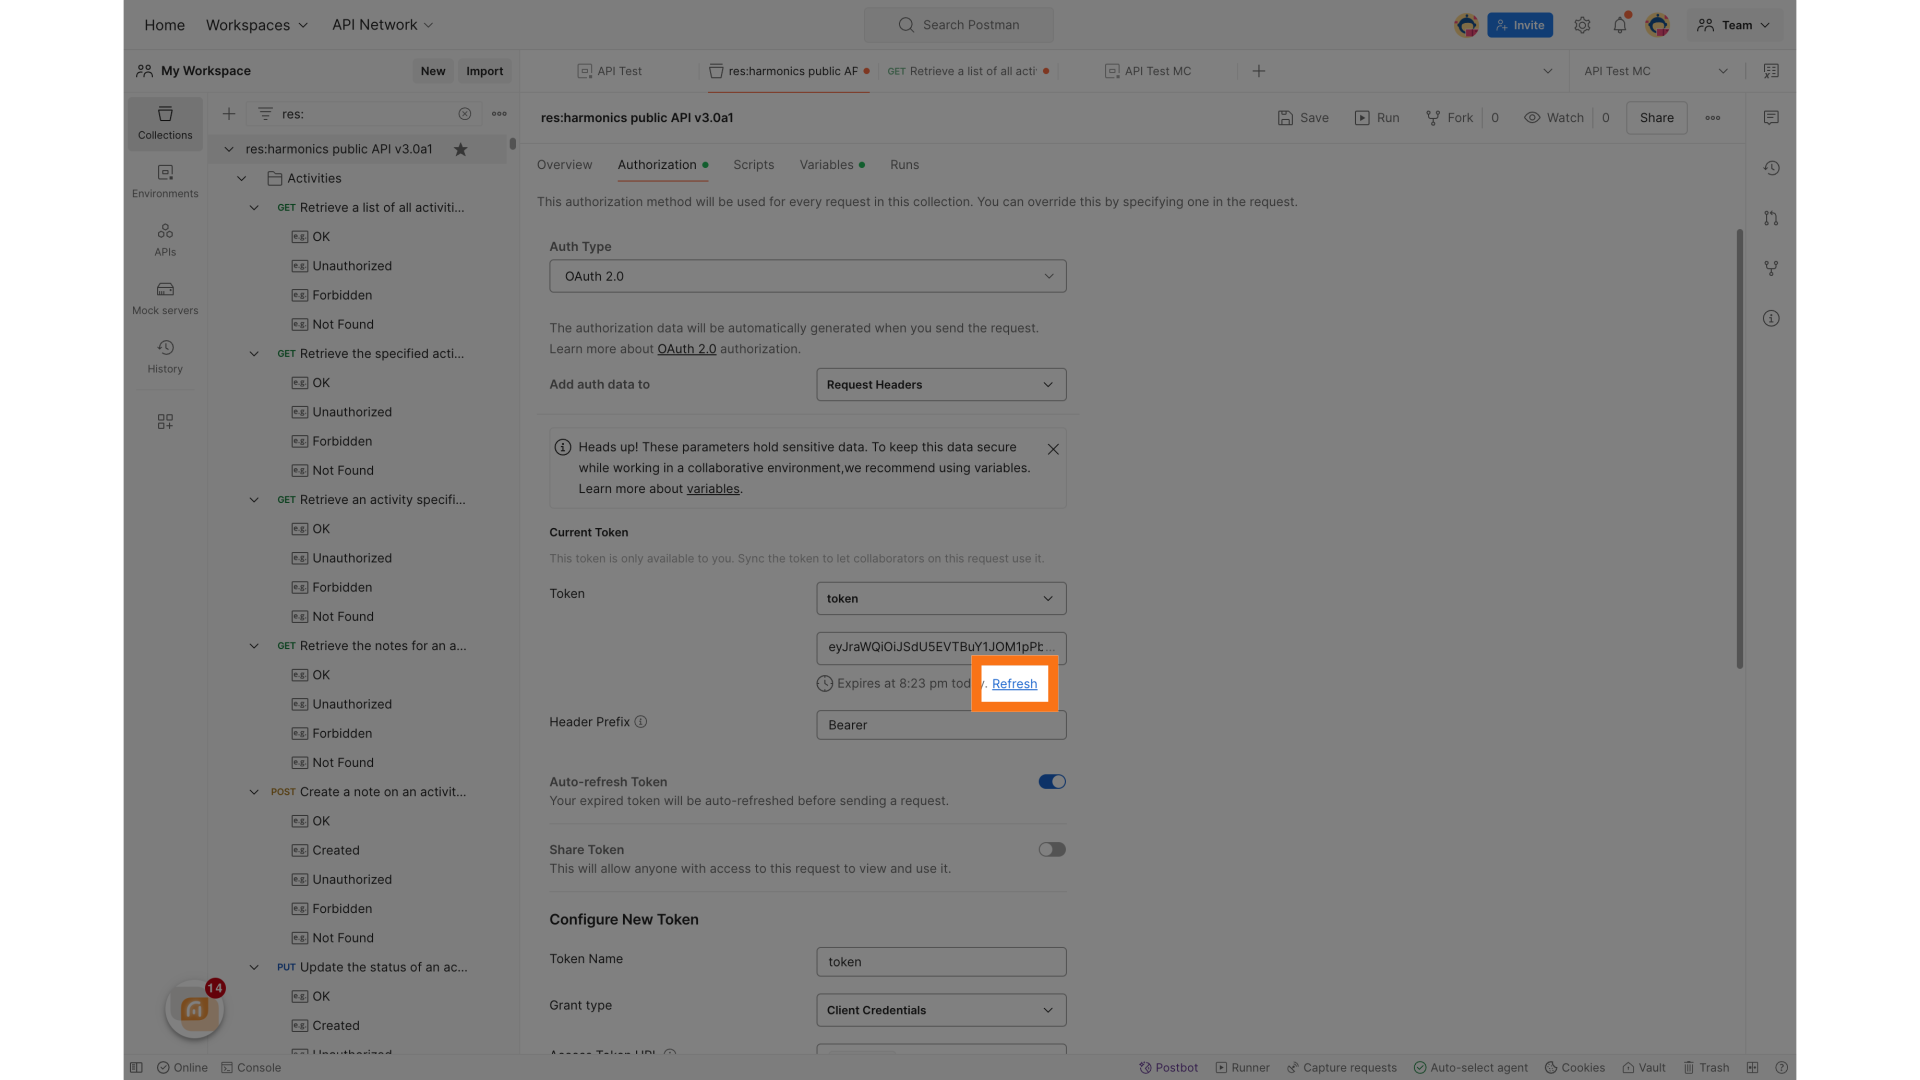Open Cookies manager in status bar

pos(1575,1067)
